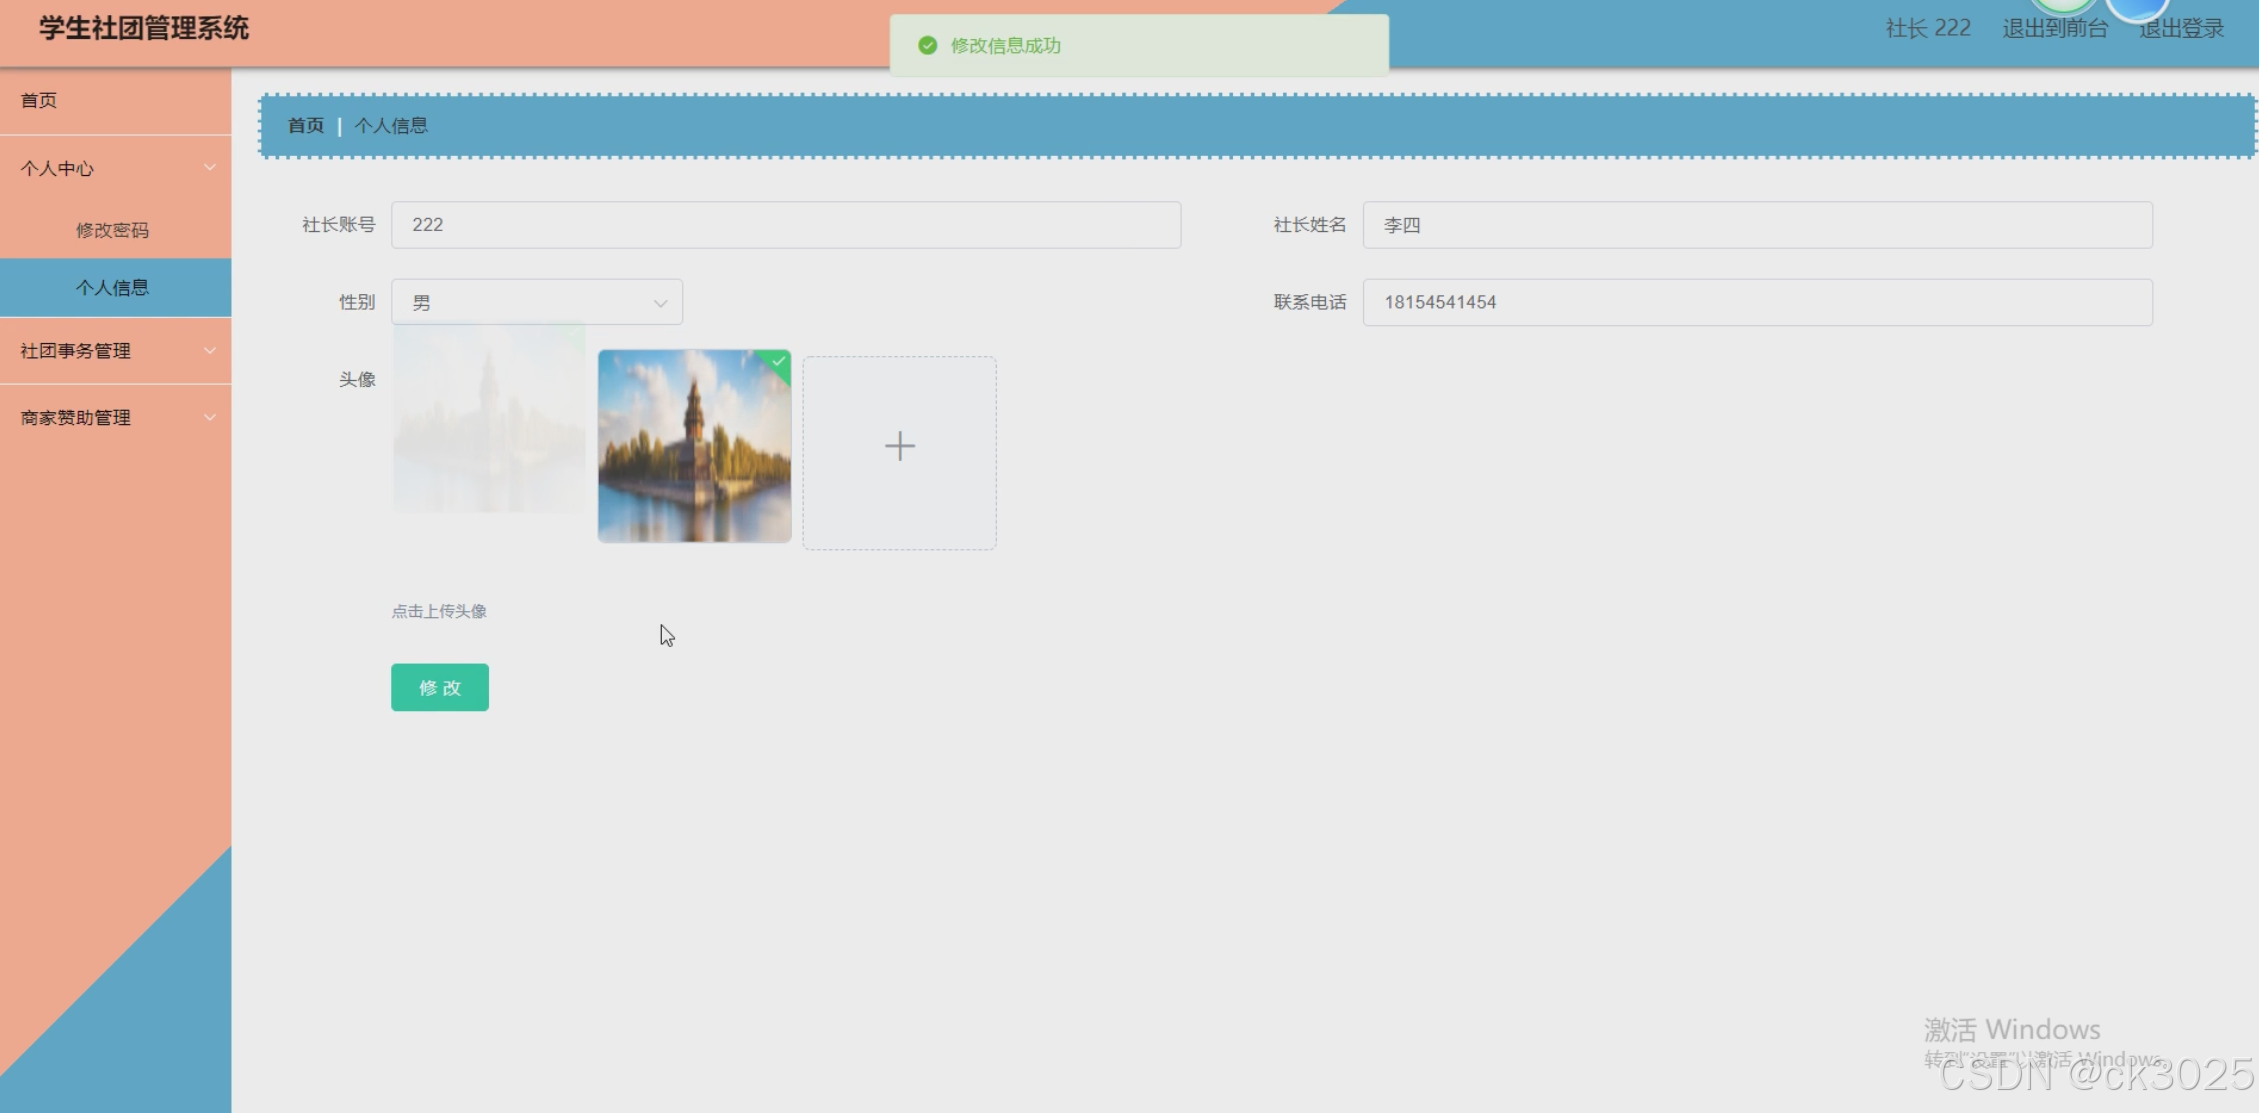The width and height of the screenshot is (2259, 1113).
Task: Click the 社长 222 user label
Action: [x=1927, y=29]
